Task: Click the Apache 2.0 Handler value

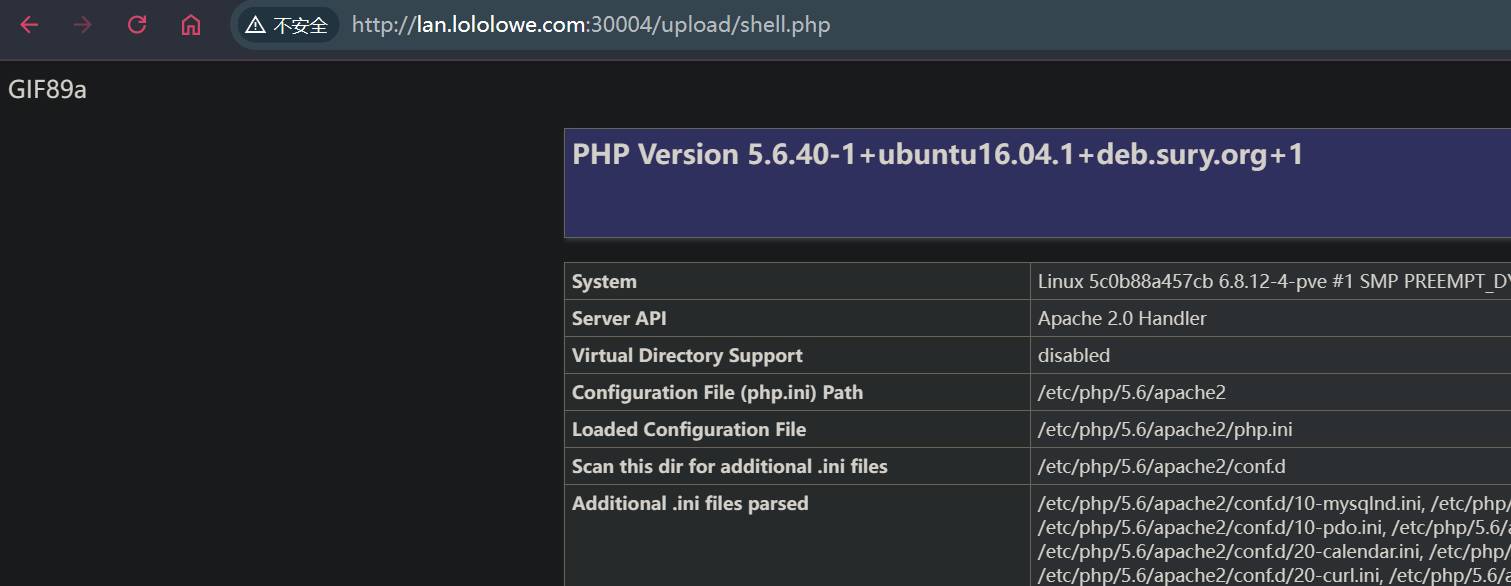Action: (1122, 319)
